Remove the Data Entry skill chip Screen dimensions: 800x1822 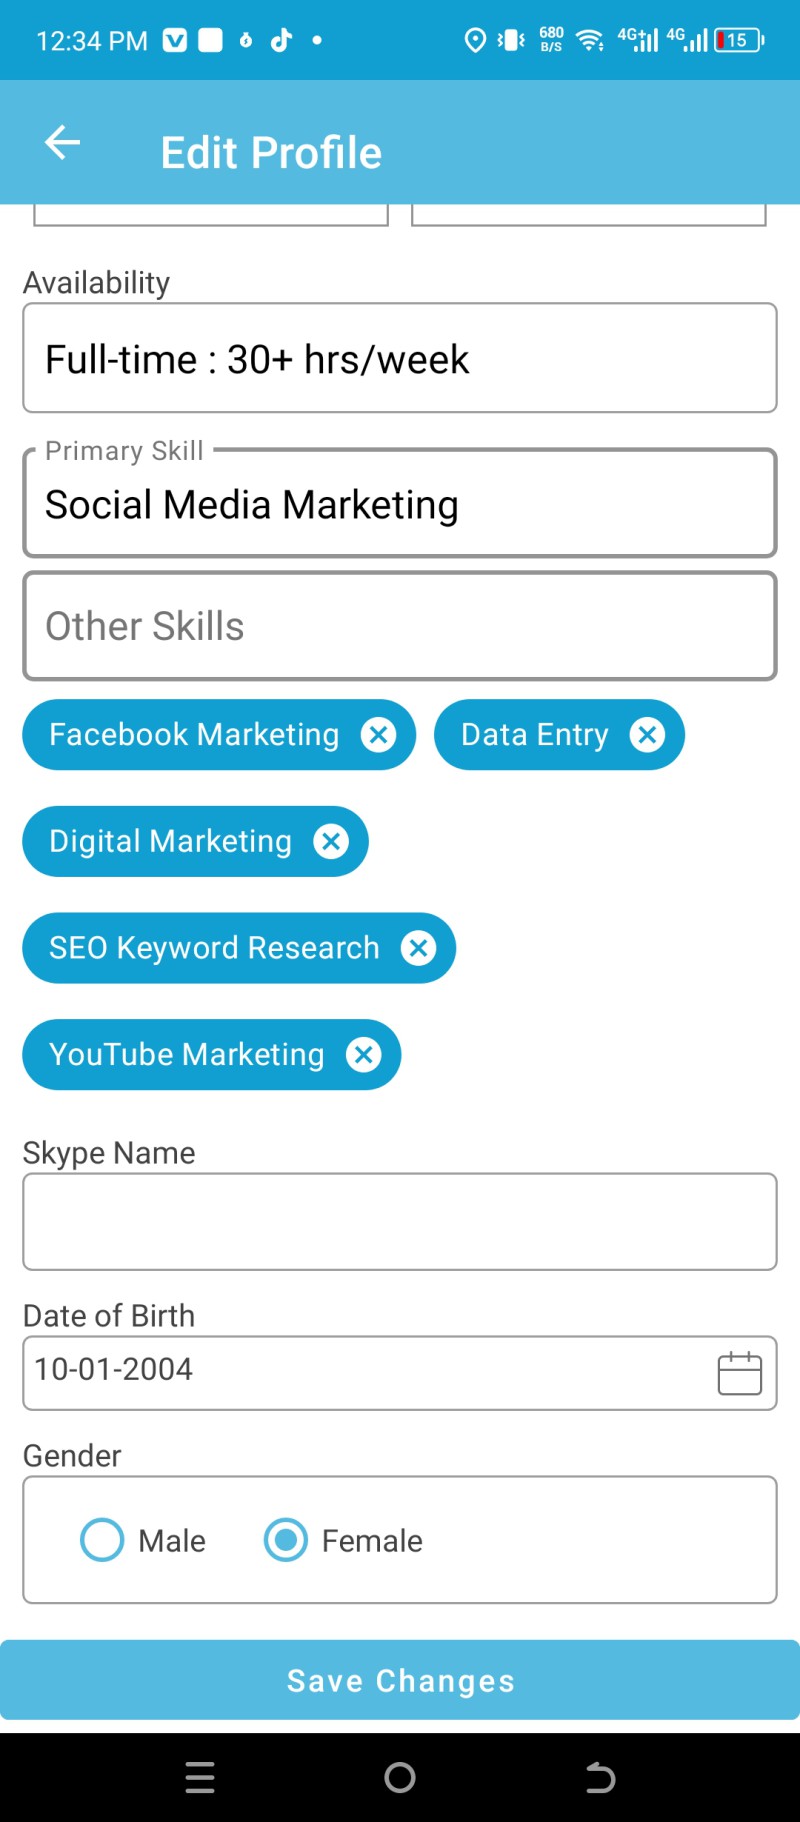(647, 735)
